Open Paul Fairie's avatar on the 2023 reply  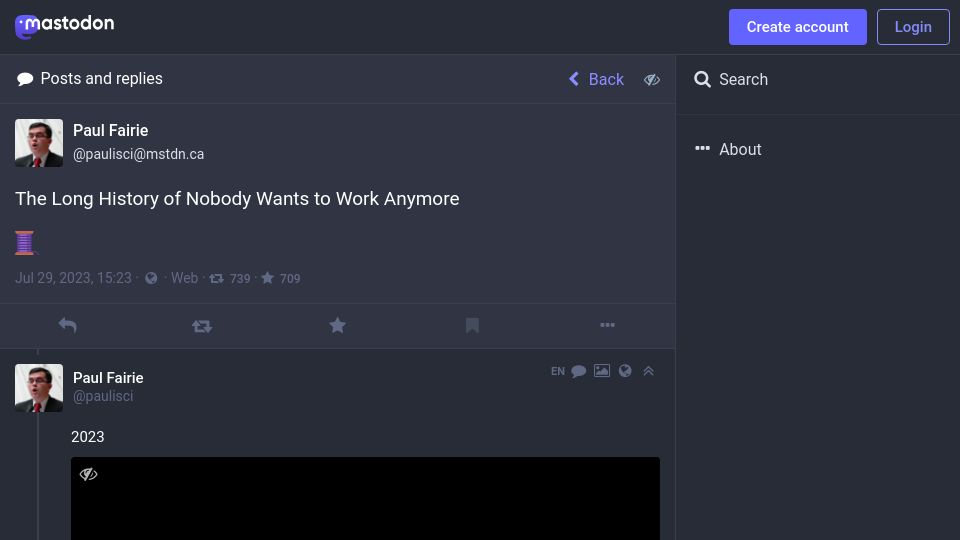point(39,388)
